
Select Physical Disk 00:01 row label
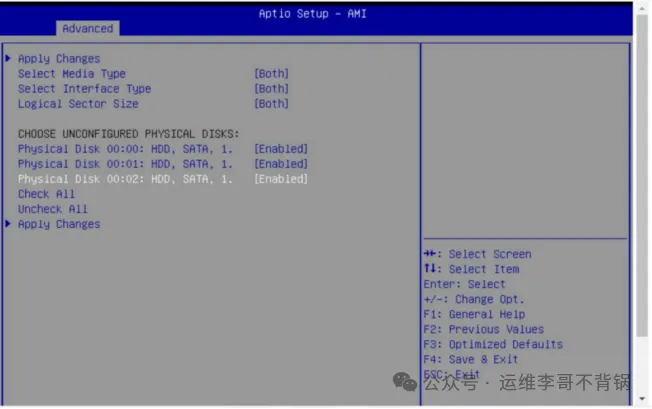coord(125,164)
